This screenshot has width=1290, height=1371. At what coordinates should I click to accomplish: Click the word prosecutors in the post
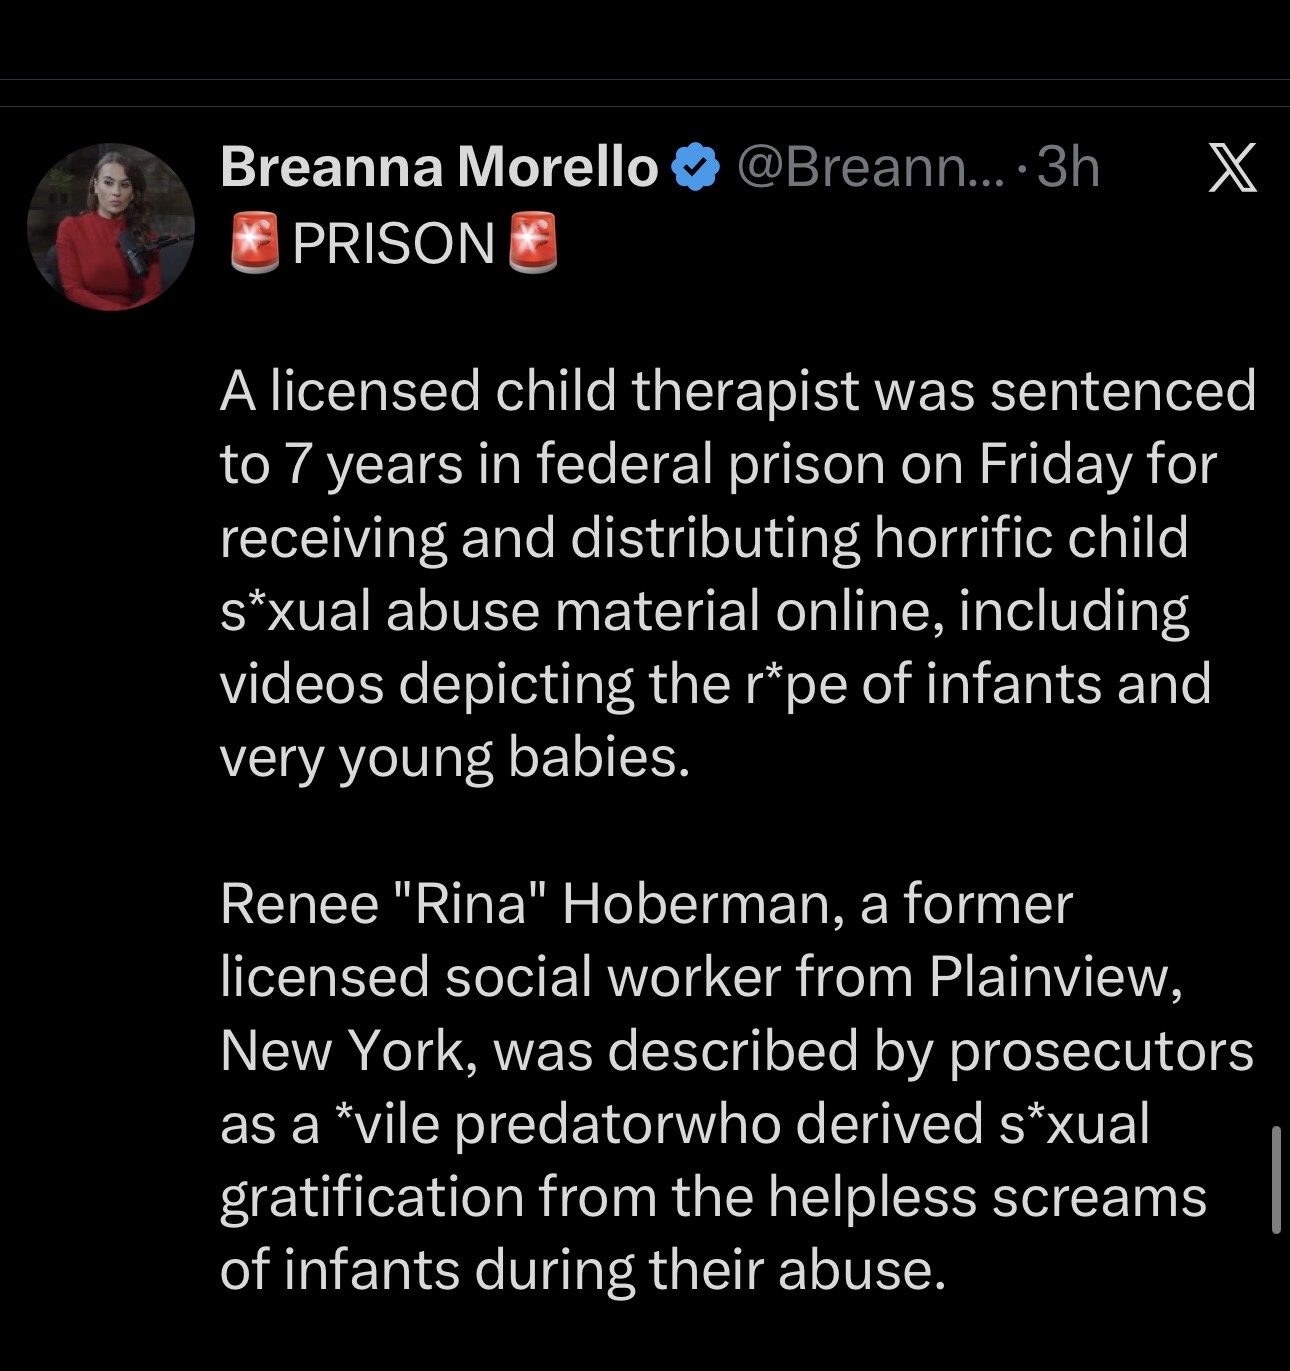(1101, 1050)
